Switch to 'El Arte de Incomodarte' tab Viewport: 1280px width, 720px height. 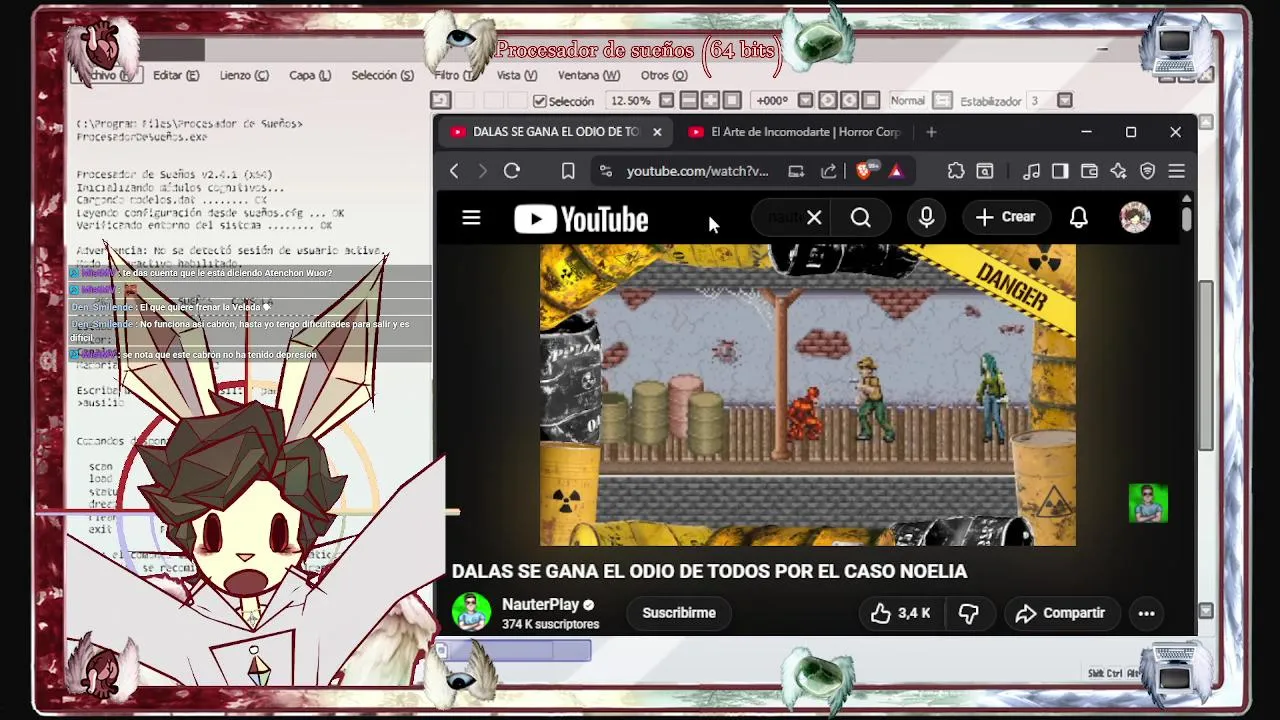coord(795,132)
